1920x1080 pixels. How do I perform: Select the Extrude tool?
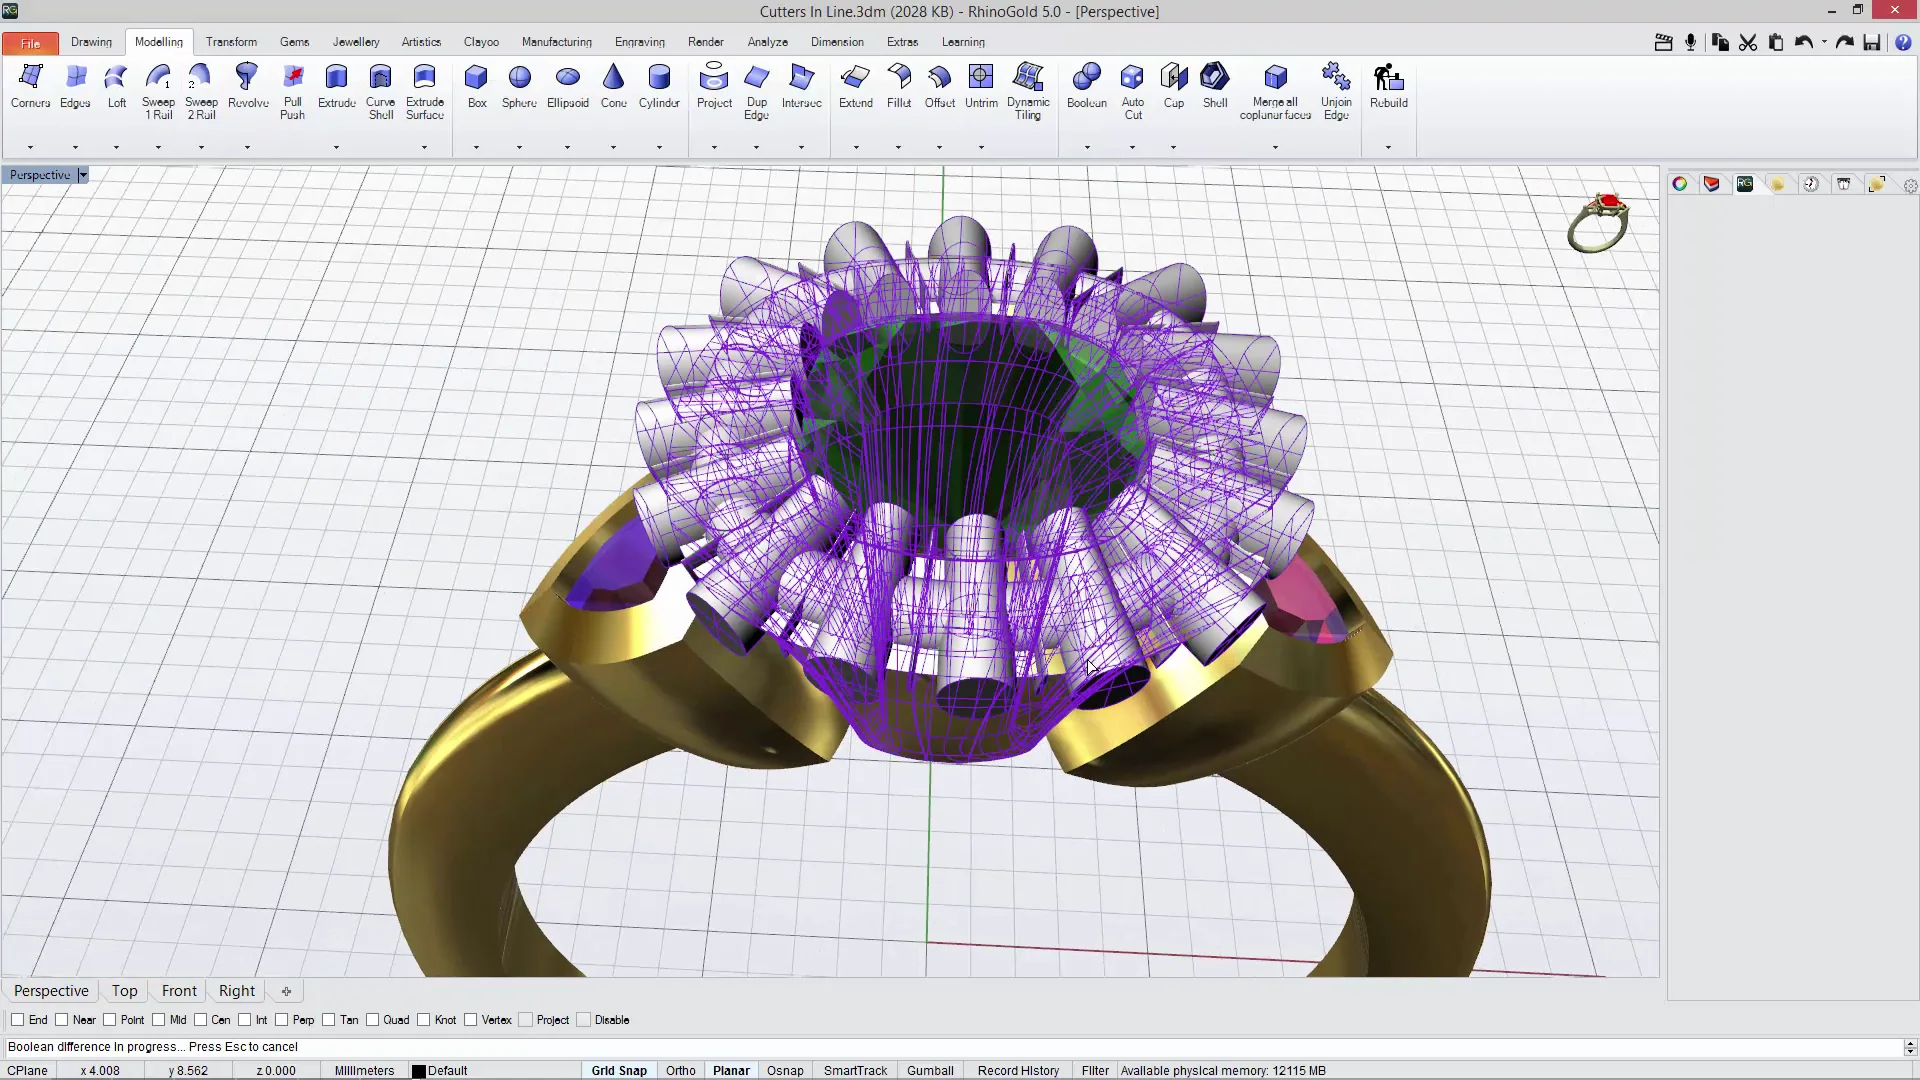pyautogui.click(x=336, y=86)
